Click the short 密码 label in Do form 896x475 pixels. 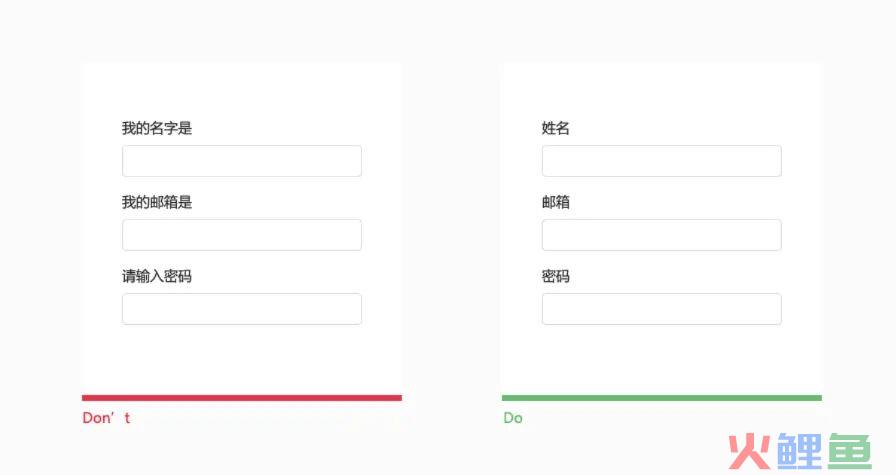coord(555,277)
